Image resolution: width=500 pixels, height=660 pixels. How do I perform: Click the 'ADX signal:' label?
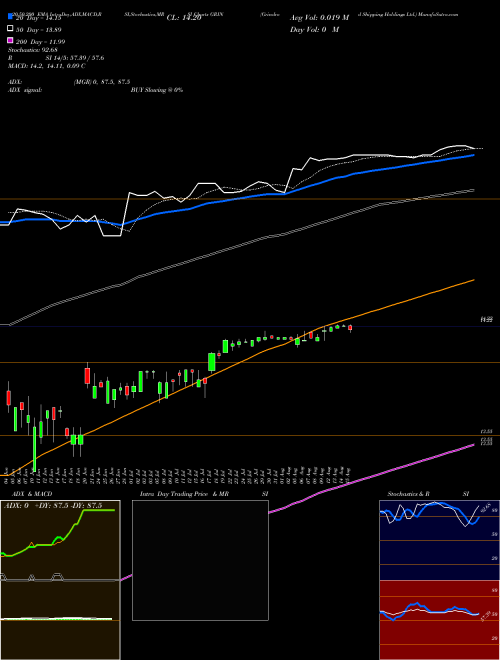click(x=25, y=90)
